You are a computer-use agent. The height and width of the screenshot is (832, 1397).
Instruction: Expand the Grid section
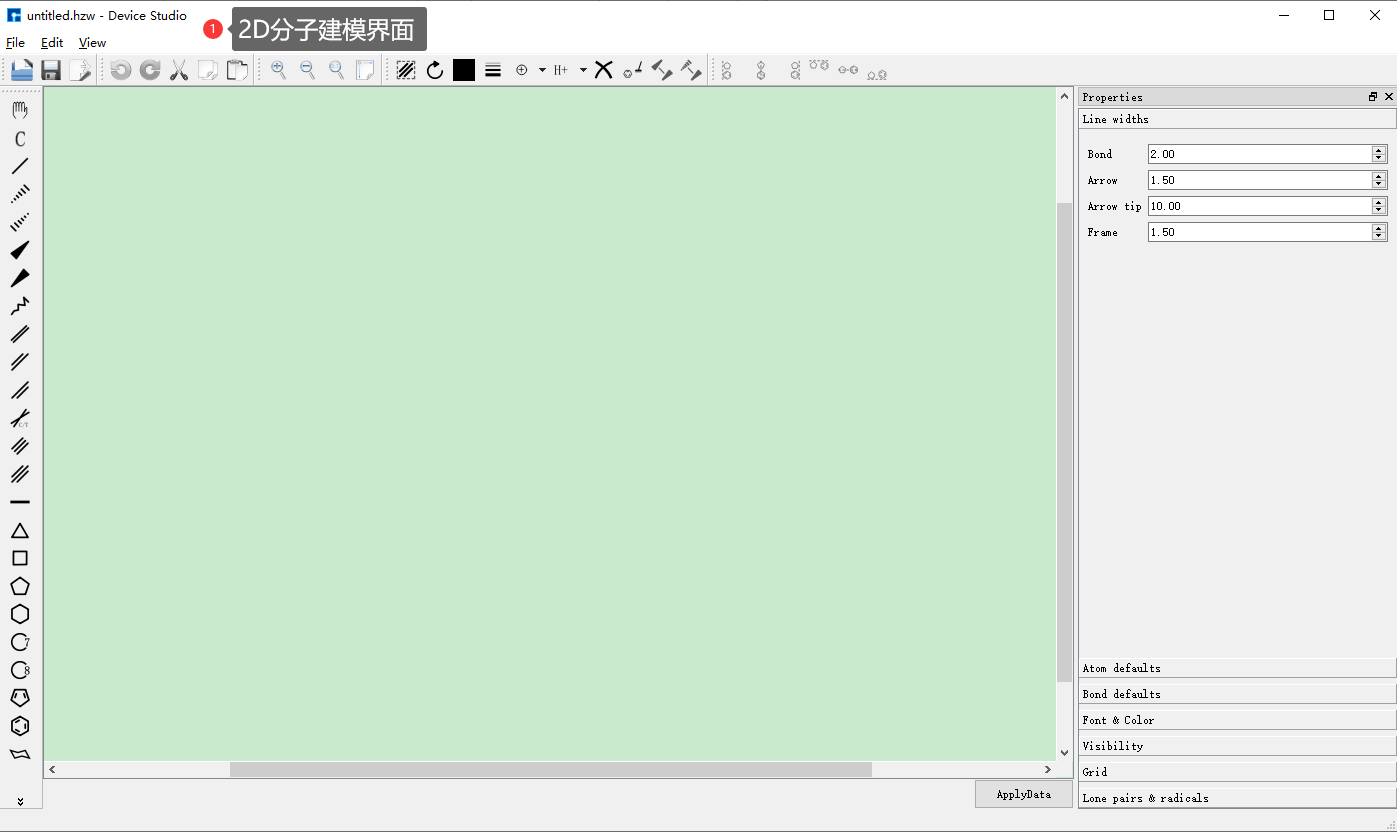tap(1237, 772)
